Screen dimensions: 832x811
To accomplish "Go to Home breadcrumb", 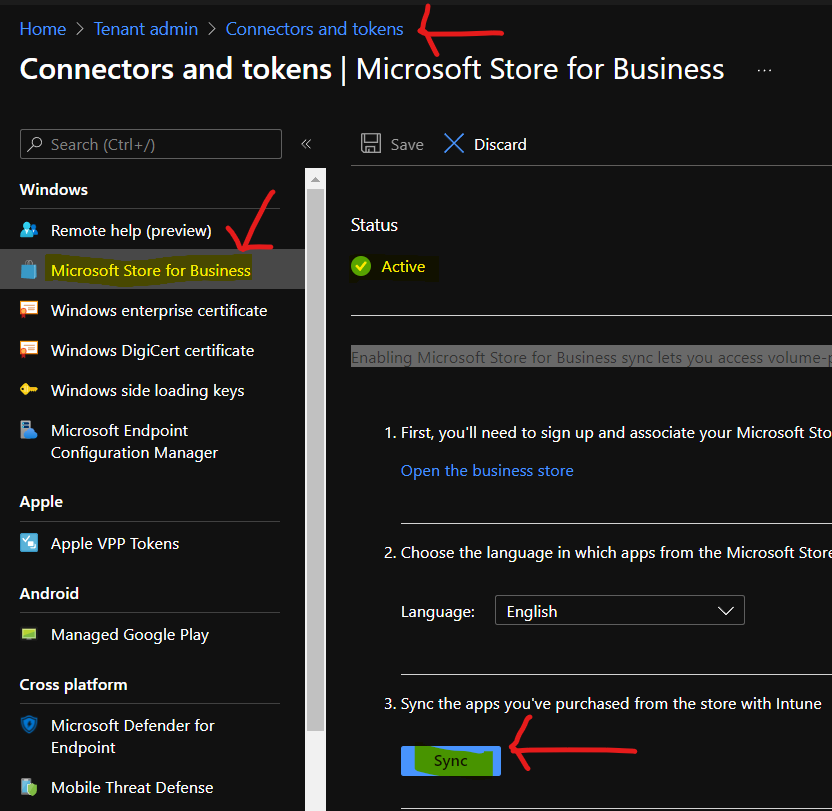I will [43, 29].
